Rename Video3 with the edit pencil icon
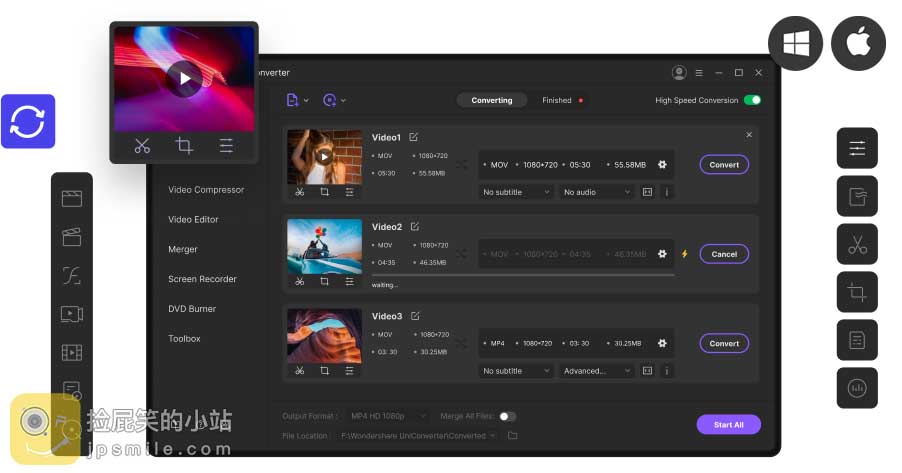Screen dimensions: 902x473 coord(415,316)
